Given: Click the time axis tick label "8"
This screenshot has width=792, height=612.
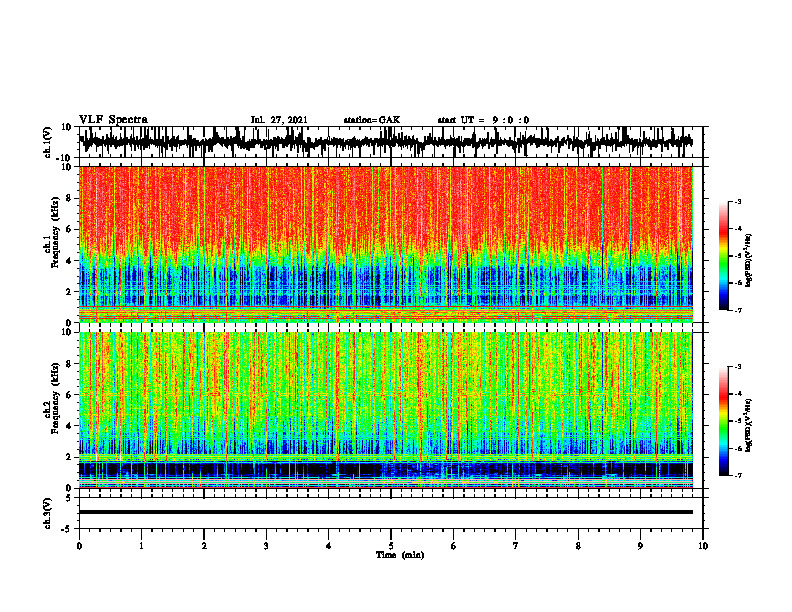Looking at the screenshot, I should point(578,546).
